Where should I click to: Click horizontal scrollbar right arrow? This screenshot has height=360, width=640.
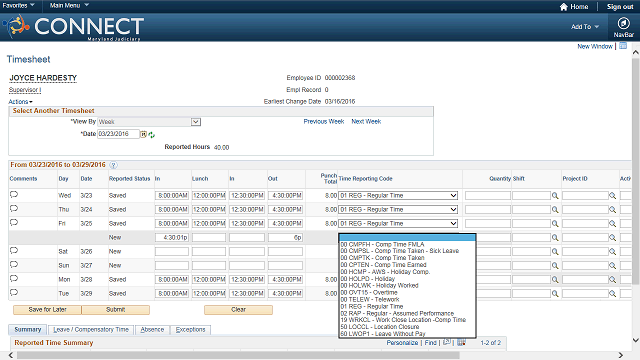(620, 355)
